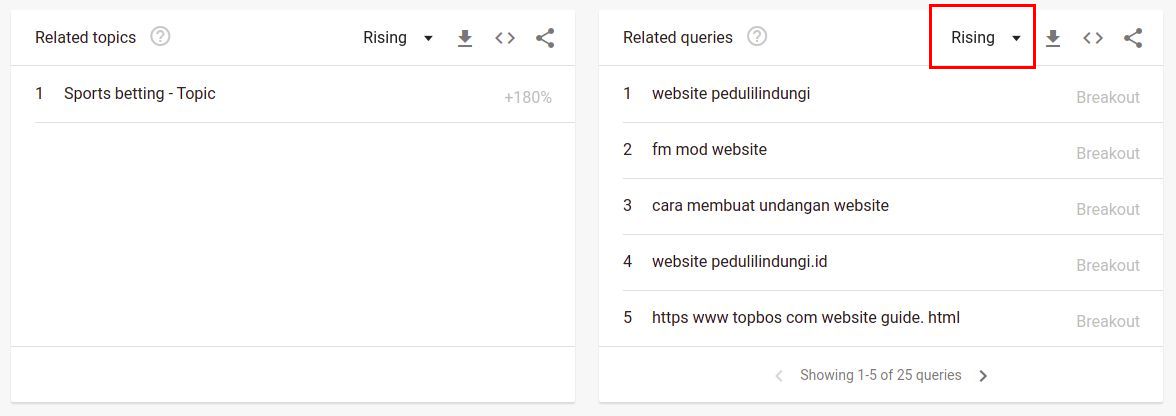Share the Related topics card

click(x=545, y=38)
